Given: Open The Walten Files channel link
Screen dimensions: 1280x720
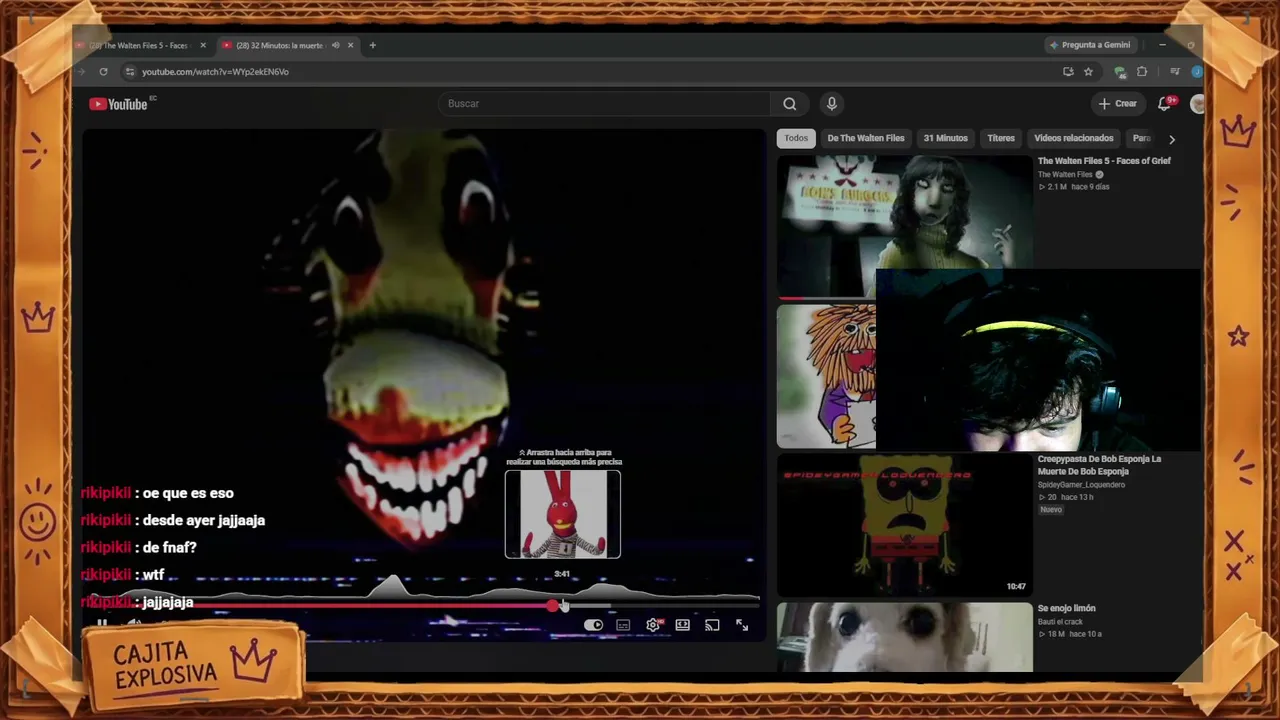Looking at the screenshot, I should point(1065,175).
